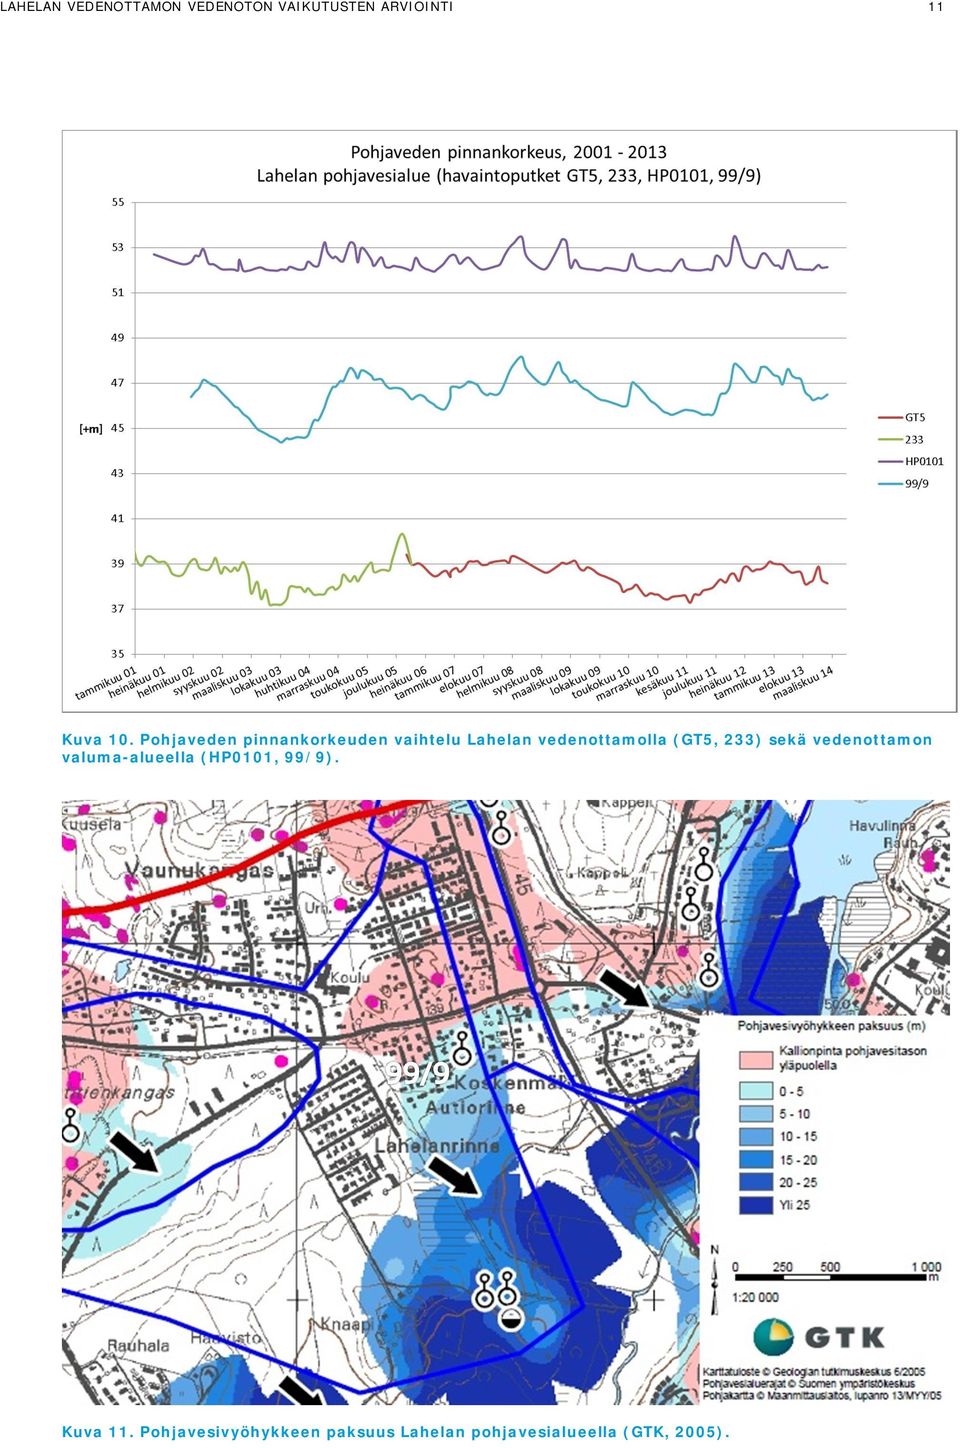Click the 5 - 10 thickness legend swatch
This screenshot has height=1448, width=960.
tap(755, 1114)
